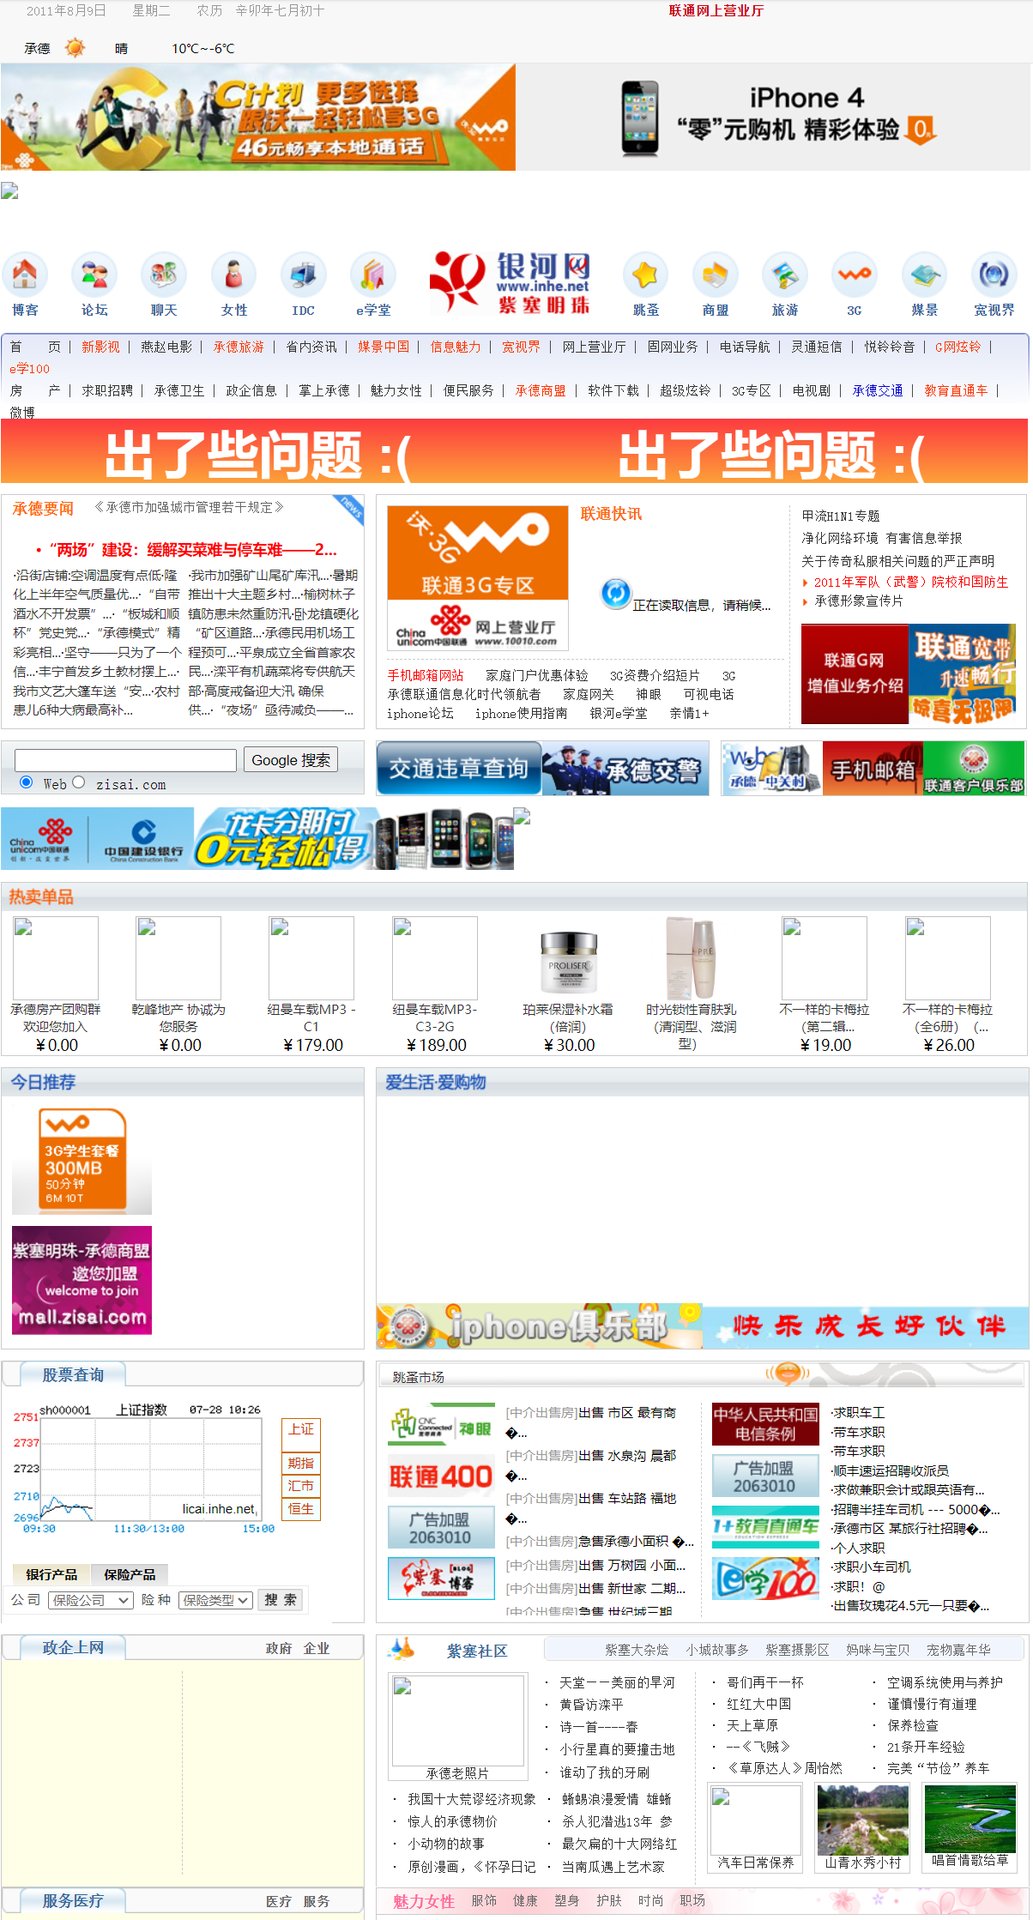Click the orange logo atop 跳蚤市场
Viewport: 1033px width, 1920px height.
(787, 1373)
